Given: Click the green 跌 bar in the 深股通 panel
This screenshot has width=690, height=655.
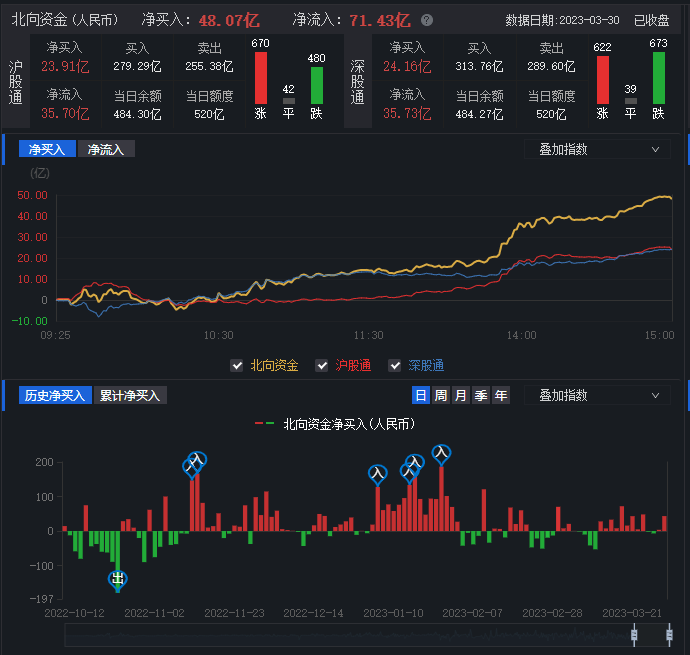Looking at the screenshot, I should point(658,78).
